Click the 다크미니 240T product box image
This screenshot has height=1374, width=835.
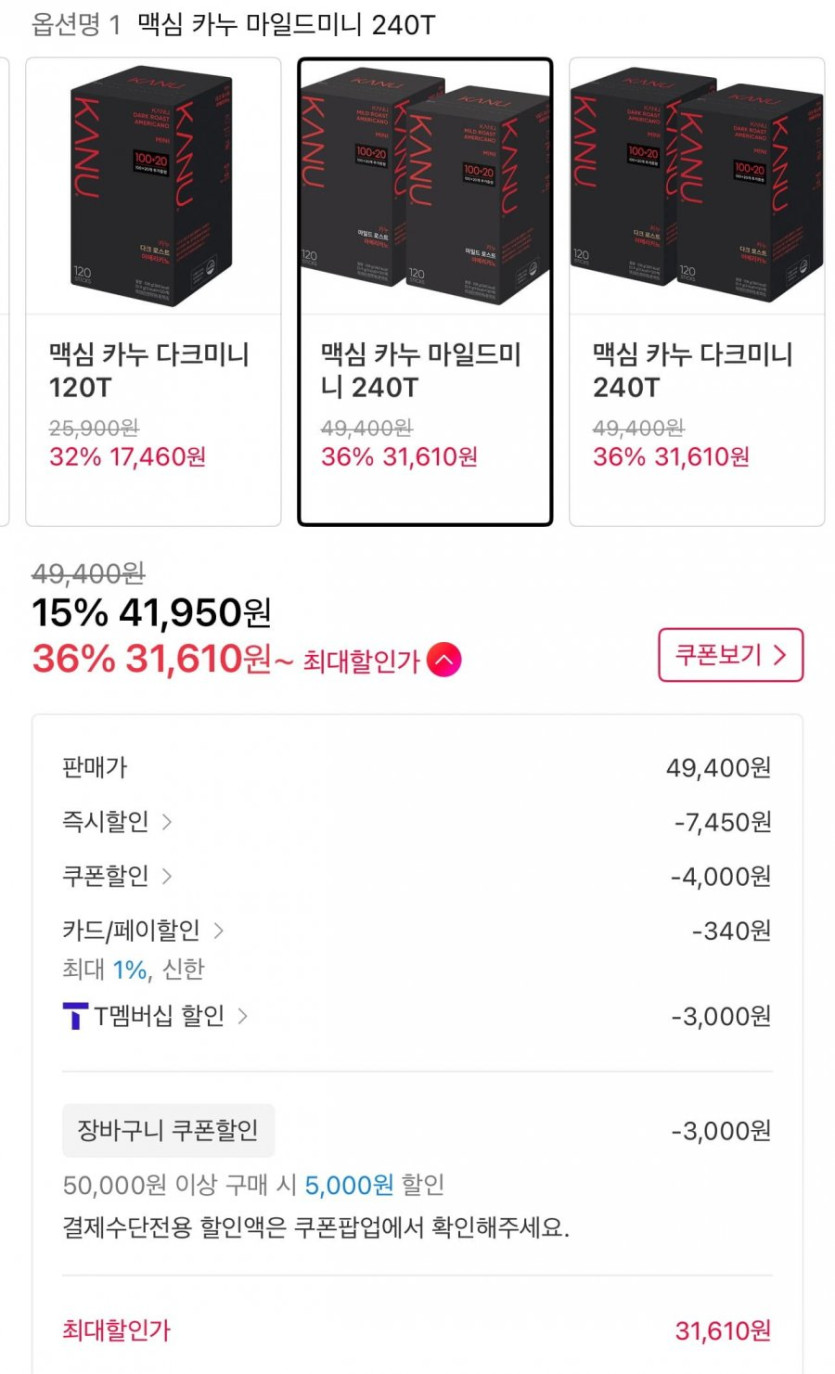pos(696,186)
